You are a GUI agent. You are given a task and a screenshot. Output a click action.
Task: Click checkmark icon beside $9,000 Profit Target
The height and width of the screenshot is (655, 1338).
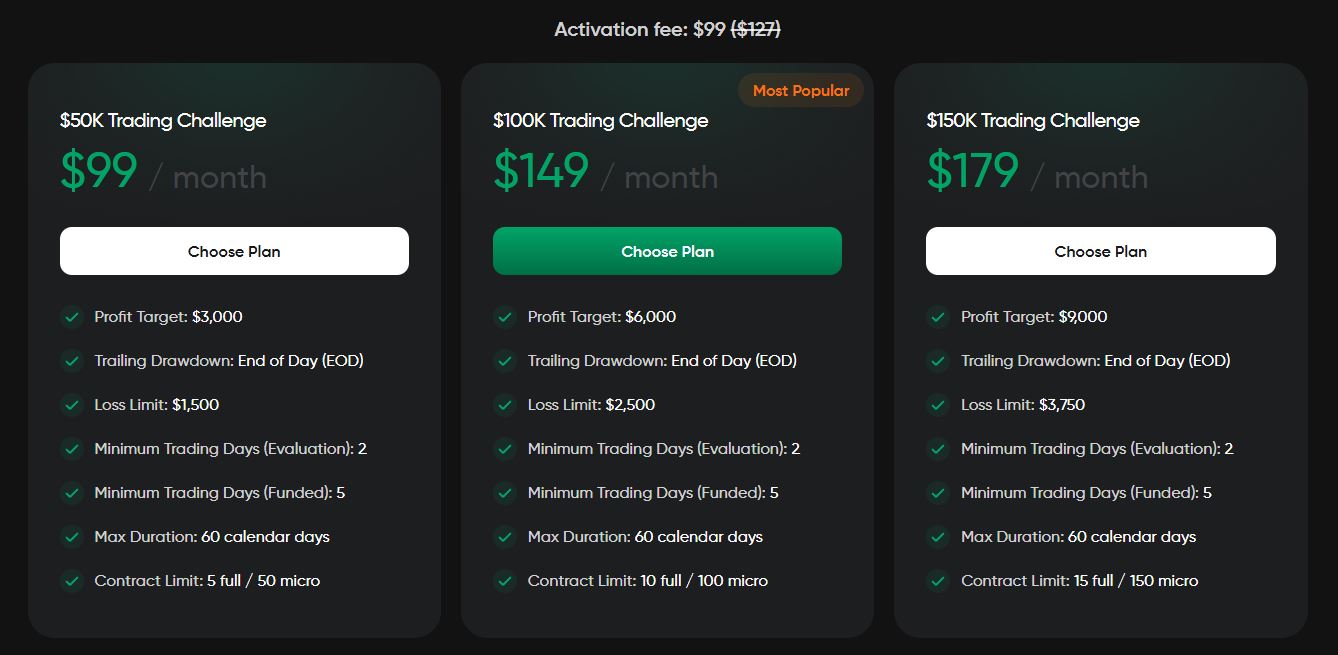point(938,318)
